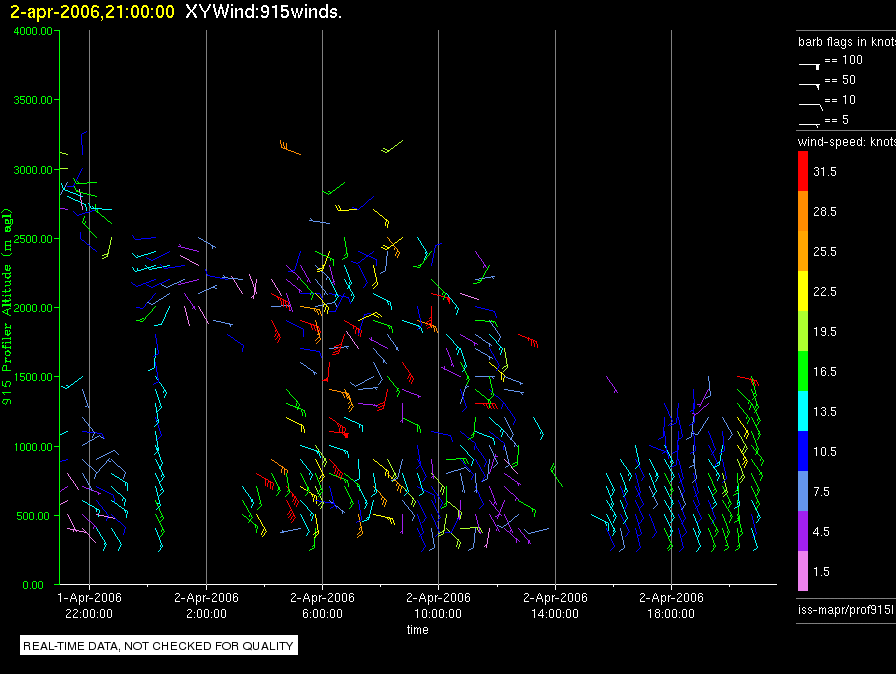Click the 2000.00 altitude axis label
The image size is (896, 674).
point(33,308)
